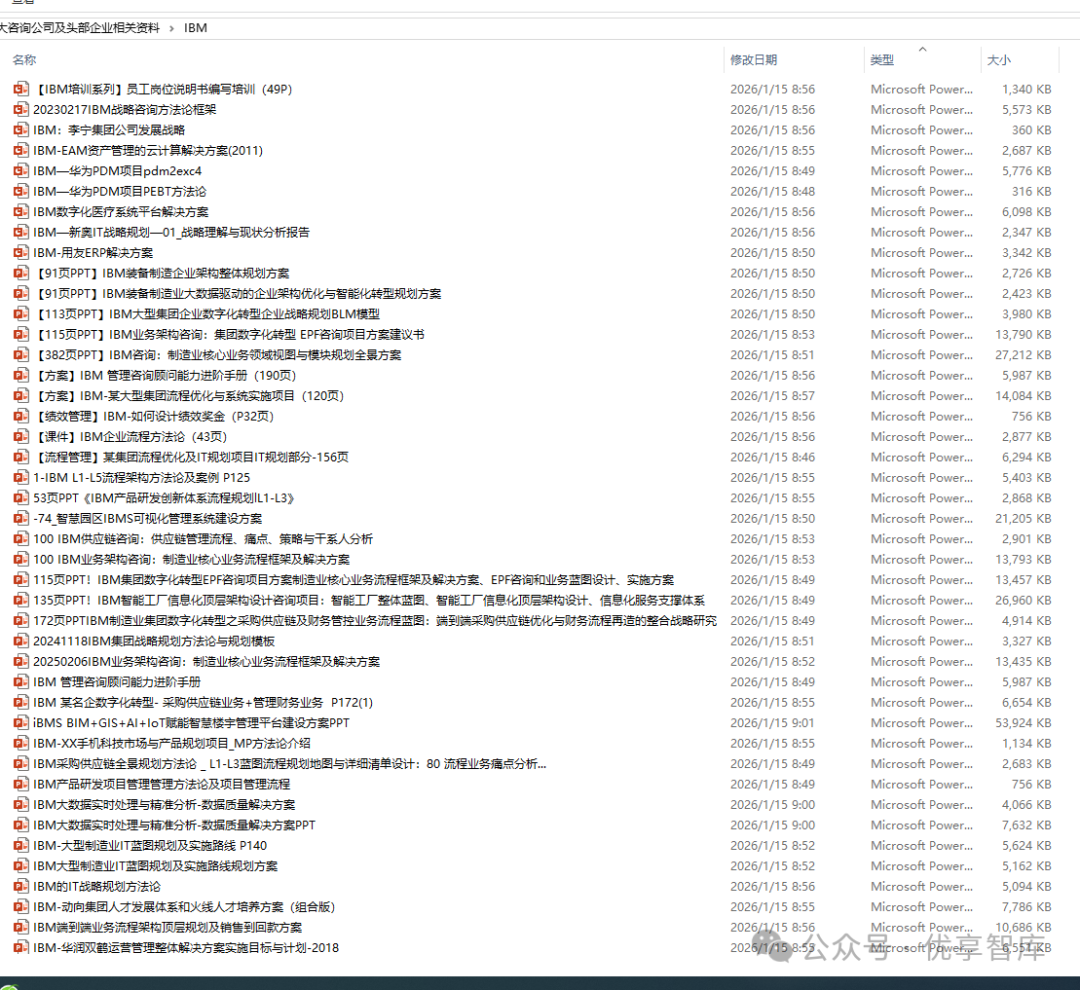Image resolution: width=1080 pixels, height=990 pixels.
Task: Select file starting with 115页PPT！IBM集团数字化转型EPF
Action: coord(353,579)
